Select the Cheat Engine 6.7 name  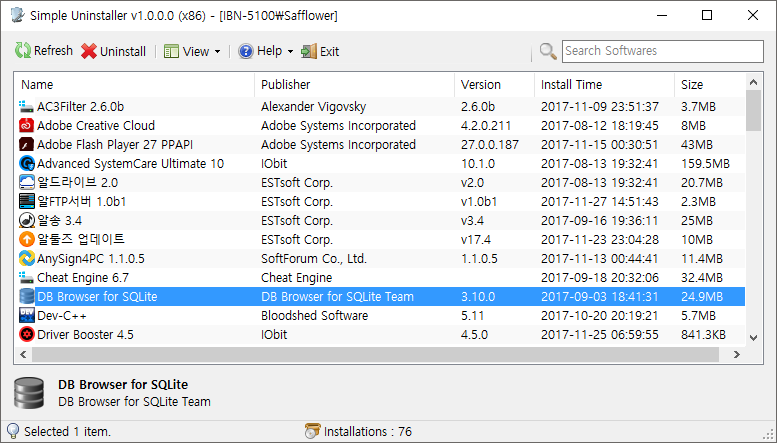pos(83,277)
